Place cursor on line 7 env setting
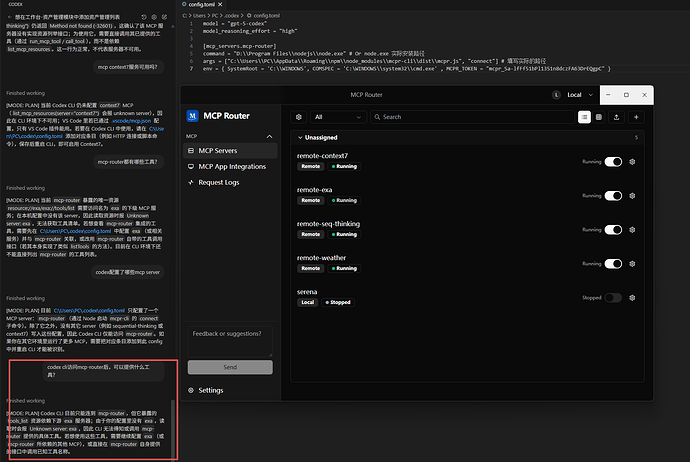 click(x=407, y=69)
